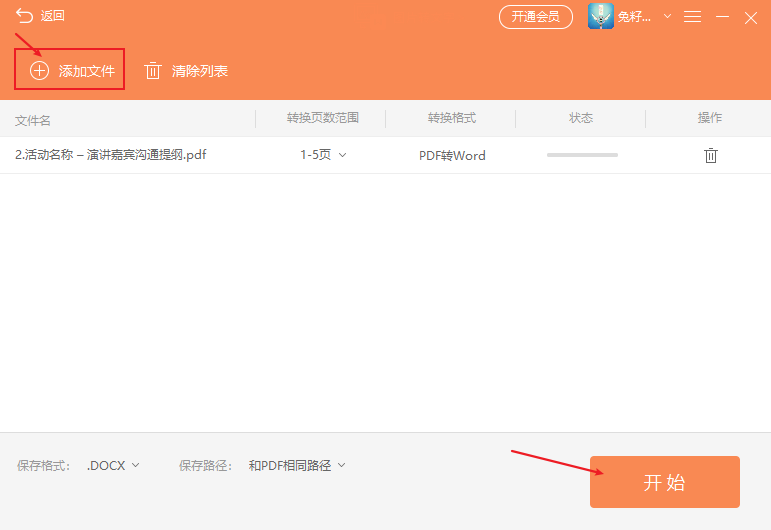Click the 文件名 column header
771x530 pixels.
pos(33,120)
